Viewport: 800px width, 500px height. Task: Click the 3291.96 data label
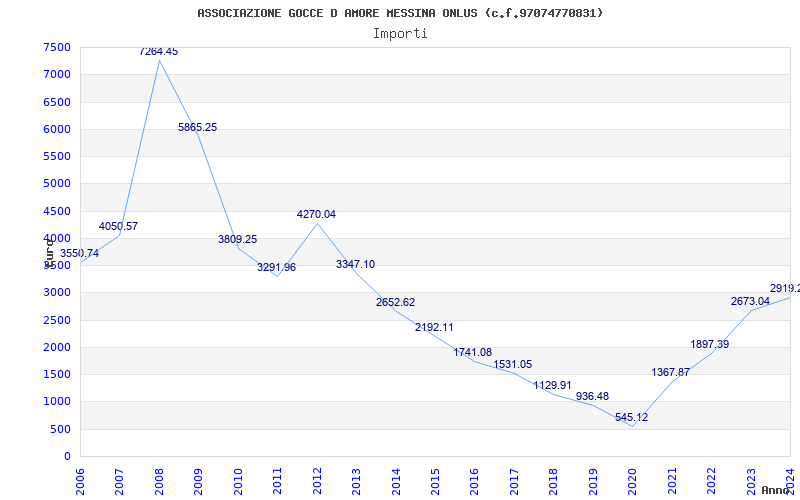click(x=277, y=267)
